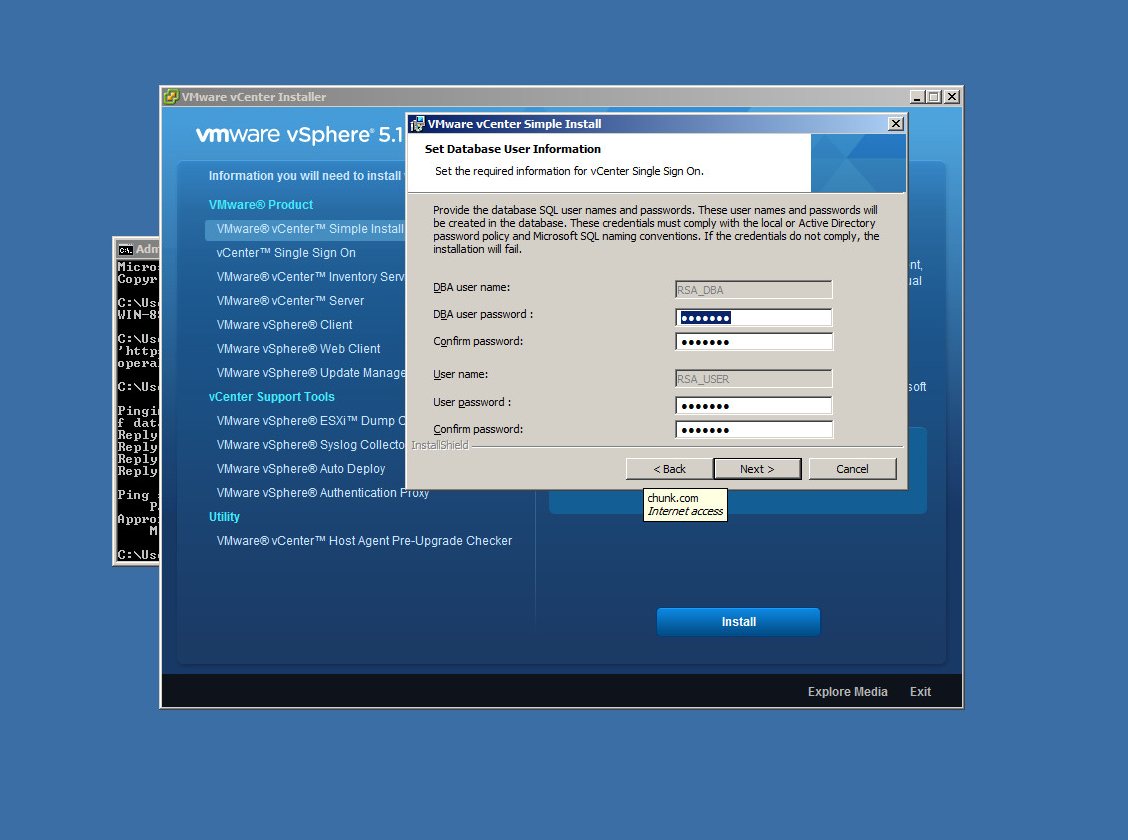Select the VMware vSphere Client item
This screenshot has height=840, width=1128.
pyautogui.click(x=284, y=325)
